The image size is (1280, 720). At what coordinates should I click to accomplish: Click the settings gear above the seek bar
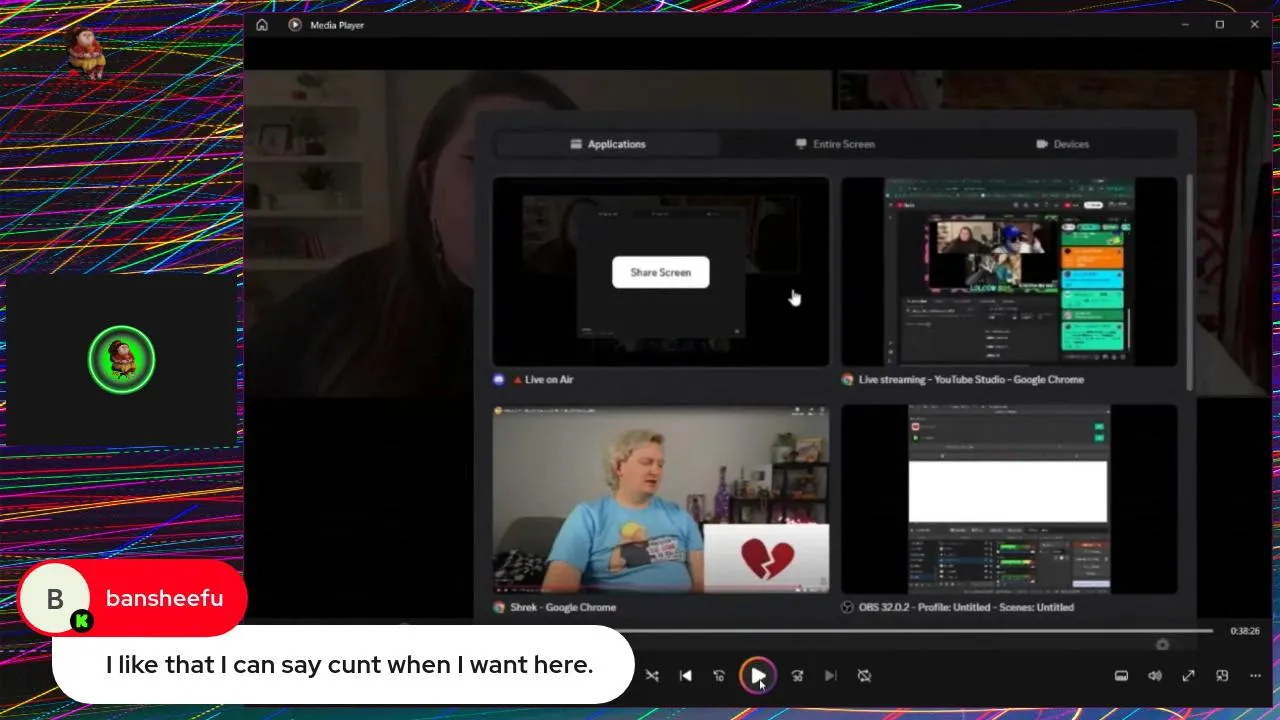click(x=1162, y=645)
